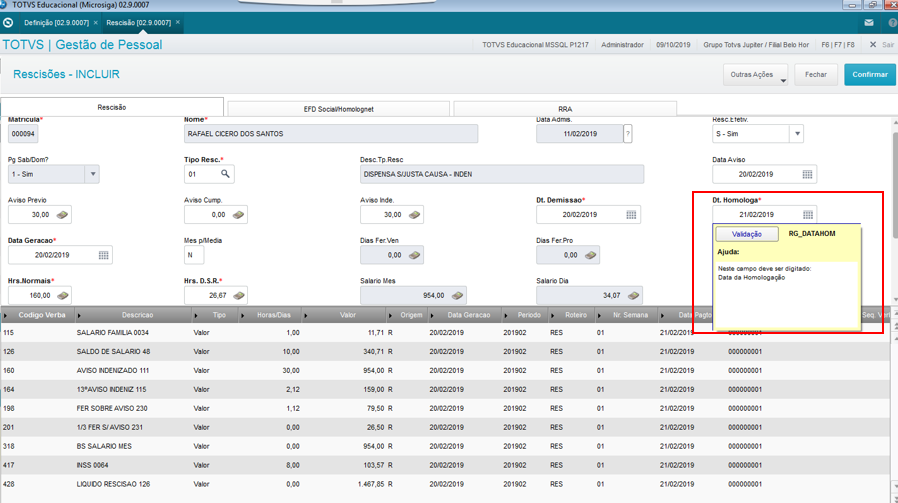This screenshot has width=898, height=503.
Task: Click the Fechar button
Action: (x=816, y=74)
